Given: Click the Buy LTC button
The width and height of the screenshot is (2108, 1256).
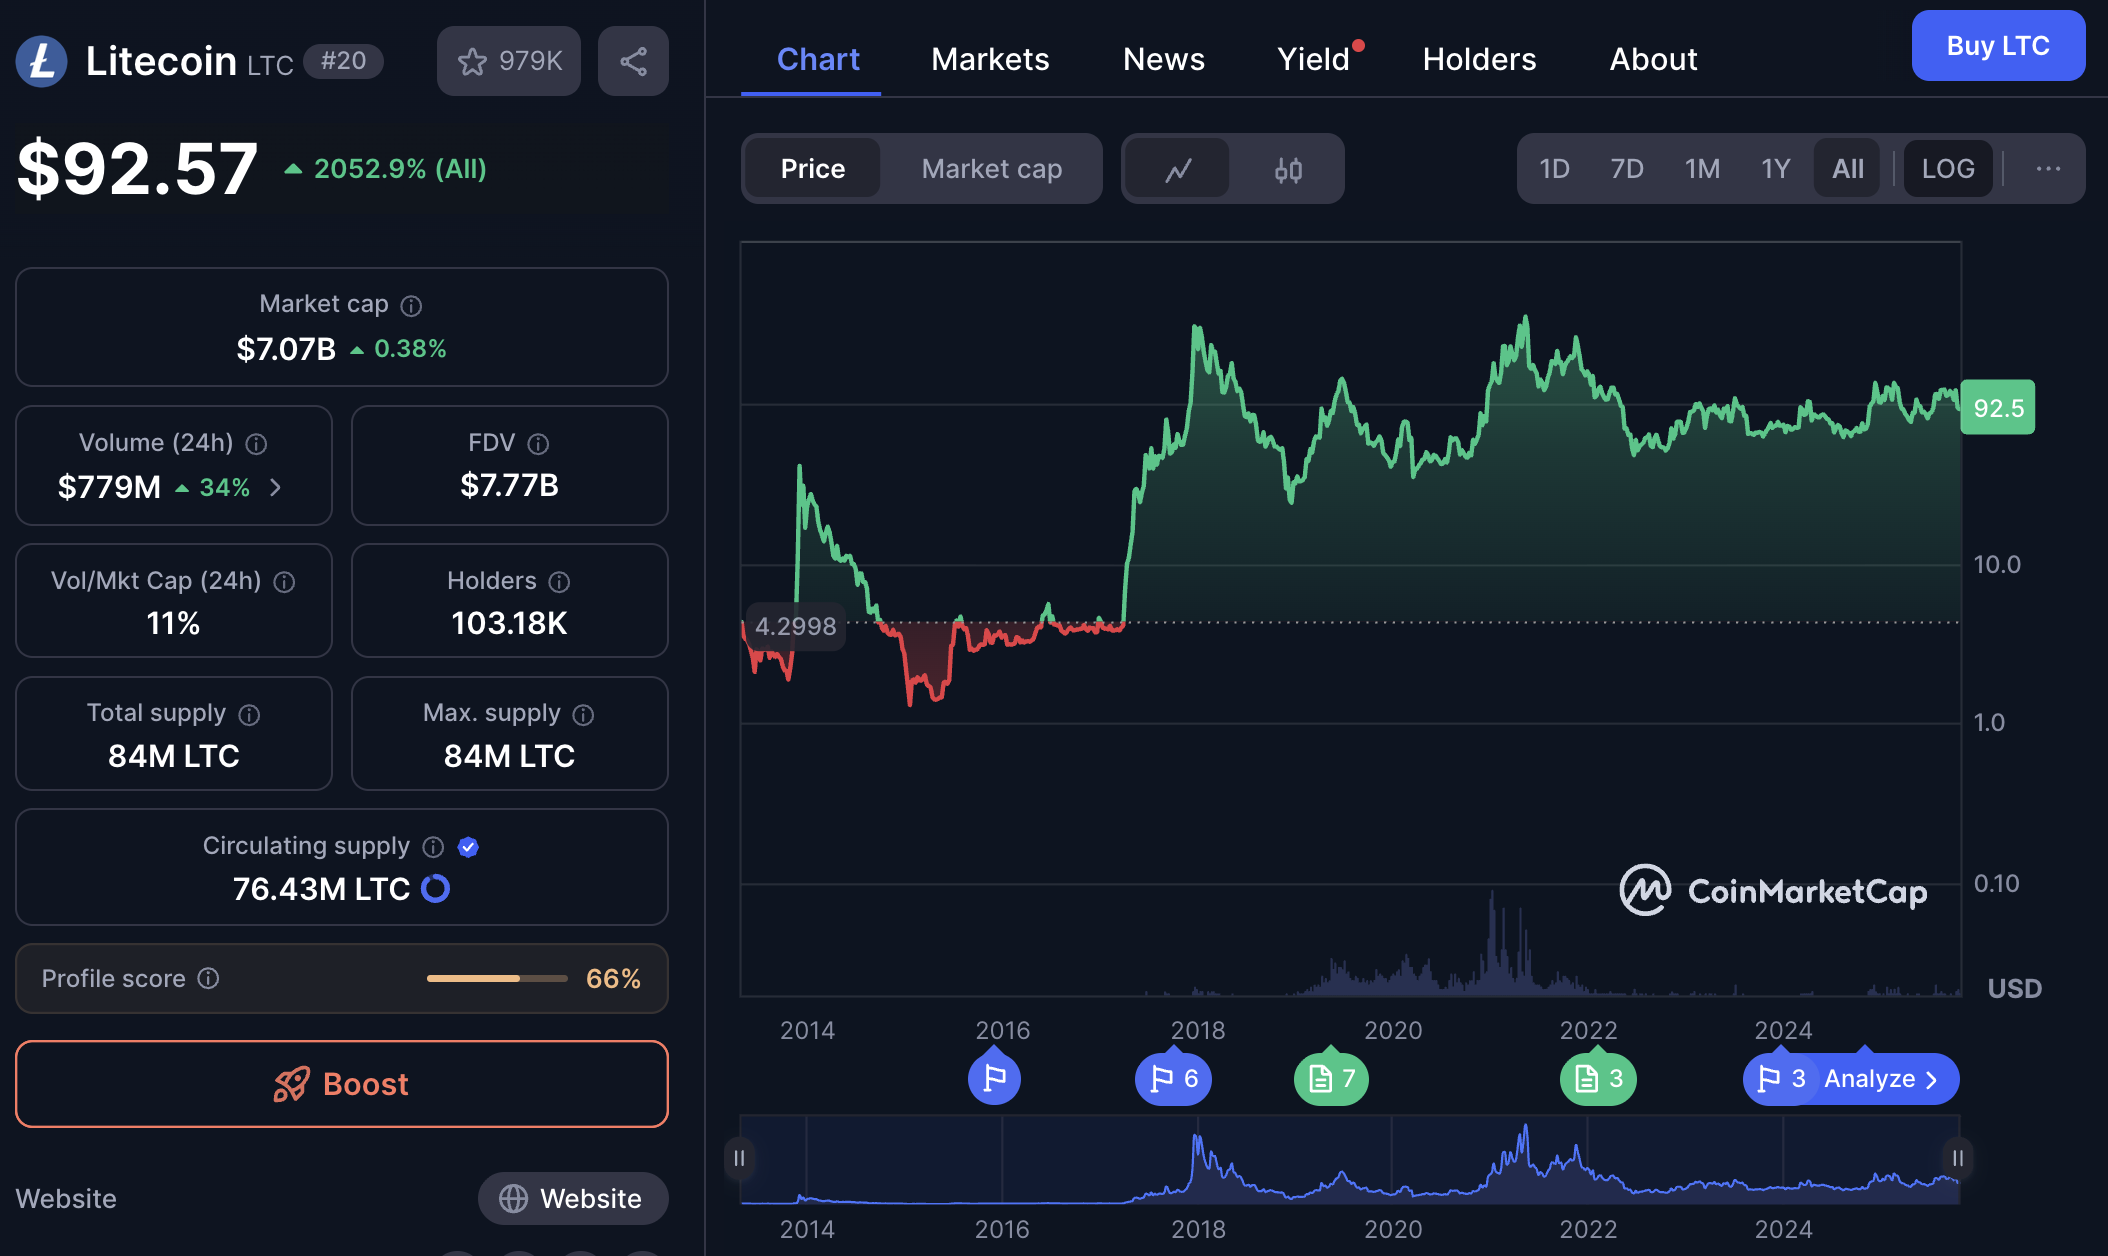Looking at the screenshot, I should [x=1997, y=46].
